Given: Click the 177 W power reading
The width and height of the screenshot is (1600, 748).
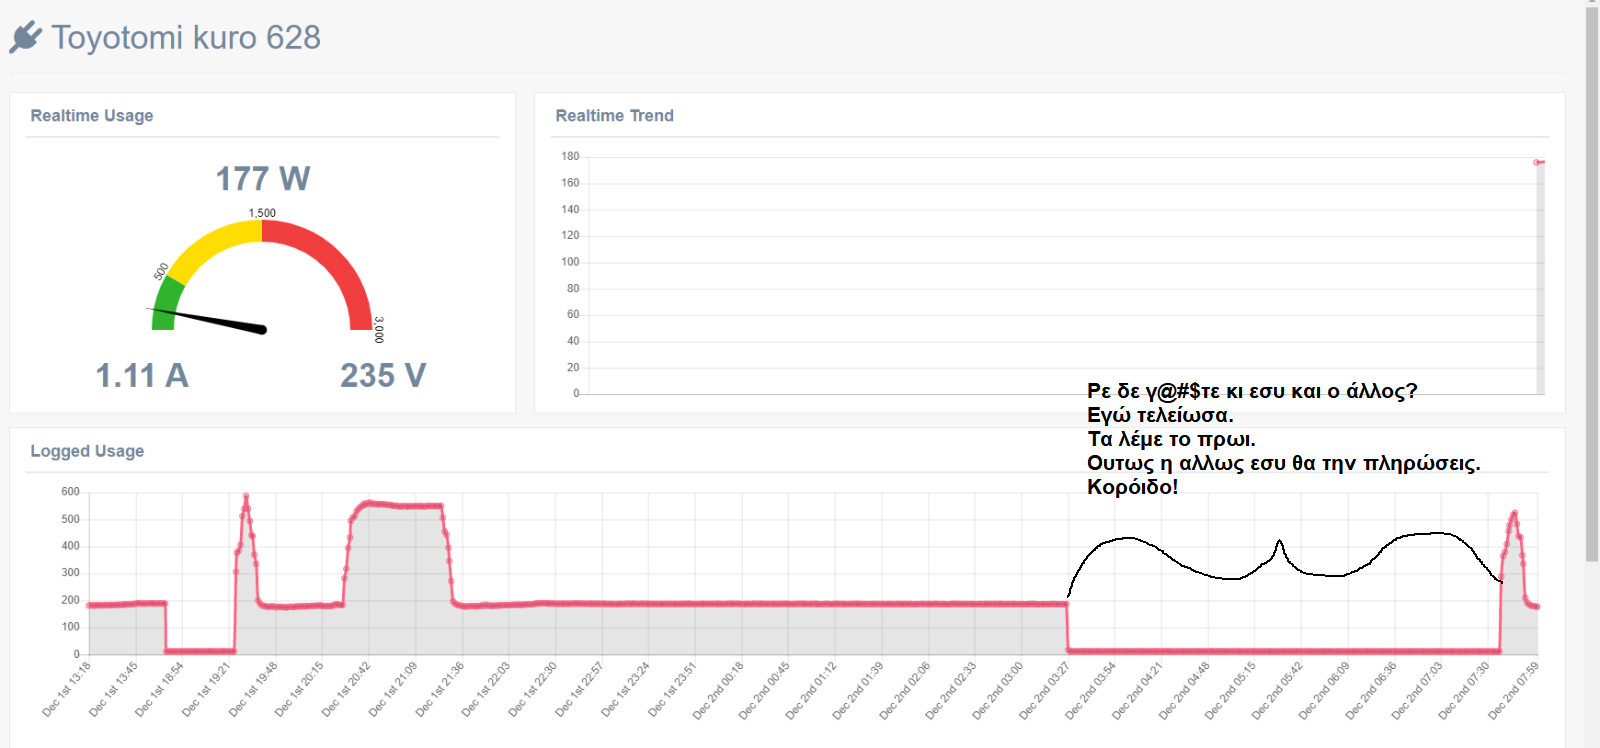Looking at the screenshot, I should (263, 178).
